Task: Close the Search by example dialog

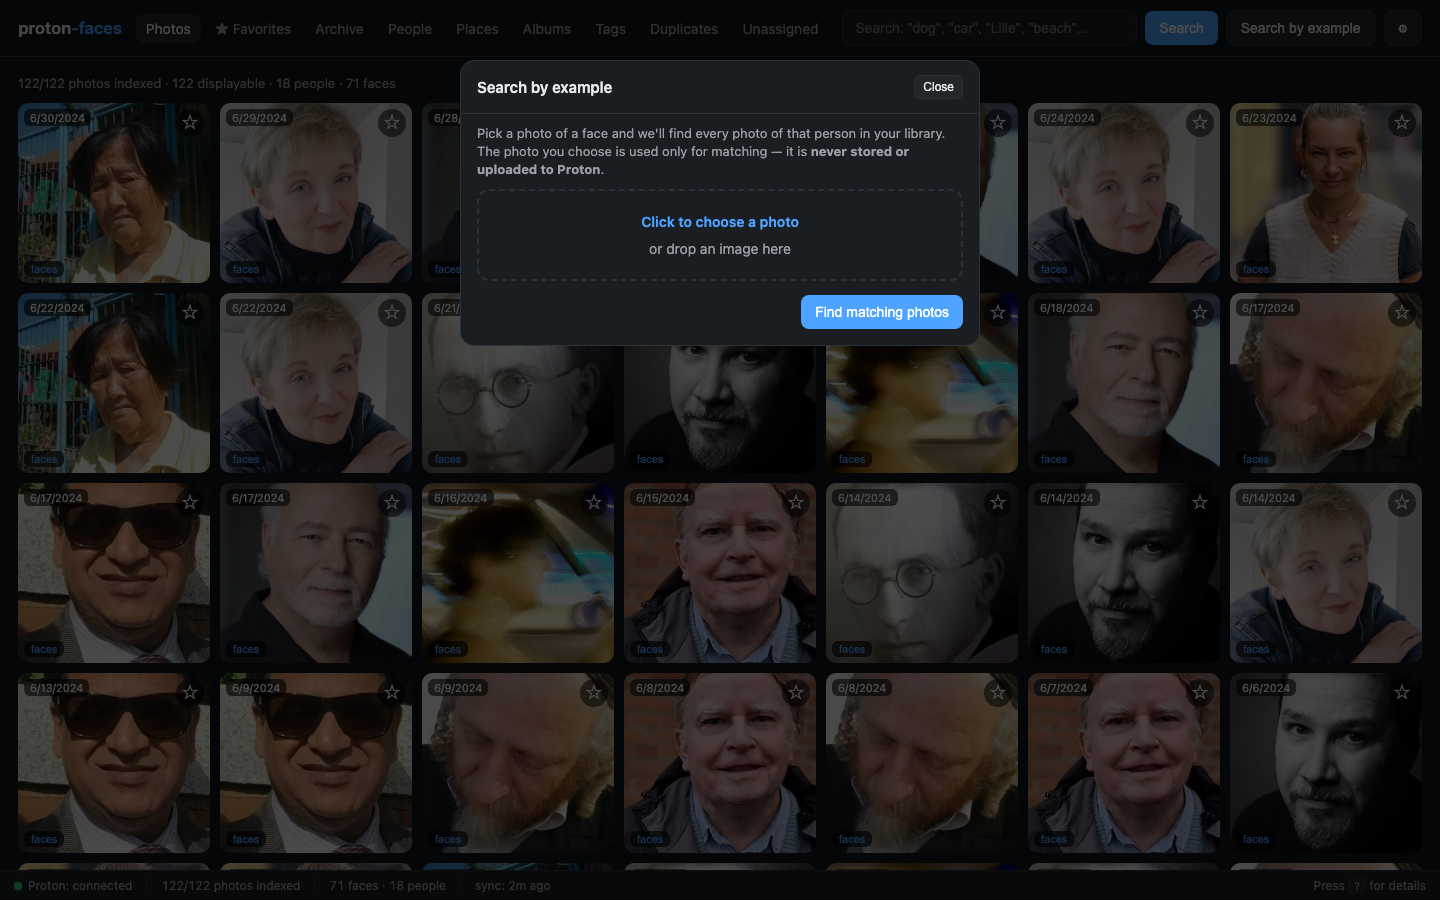Action: (x=938, y=87)
